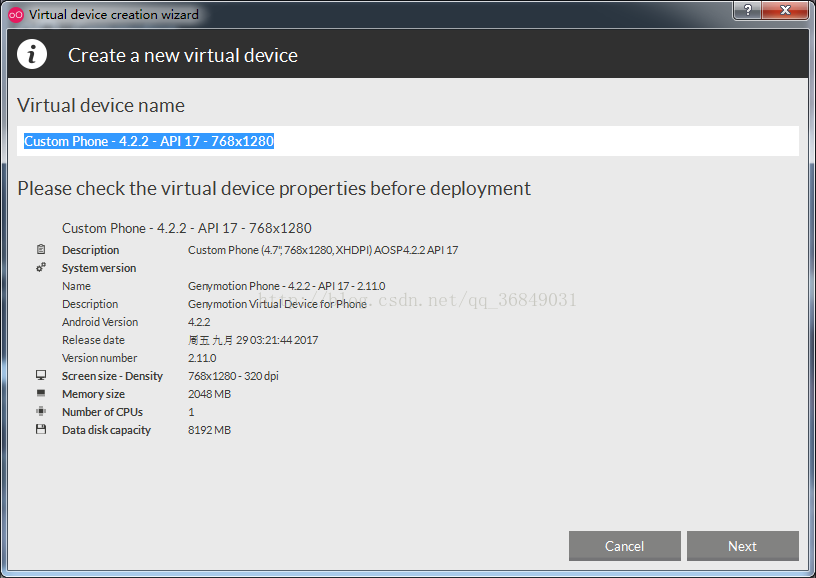Image resolution: width=816 pixels, height=578 pixels.
Task: Click the floppy disk icon beside Data disk capacity
Action: (x=41, y=429)
